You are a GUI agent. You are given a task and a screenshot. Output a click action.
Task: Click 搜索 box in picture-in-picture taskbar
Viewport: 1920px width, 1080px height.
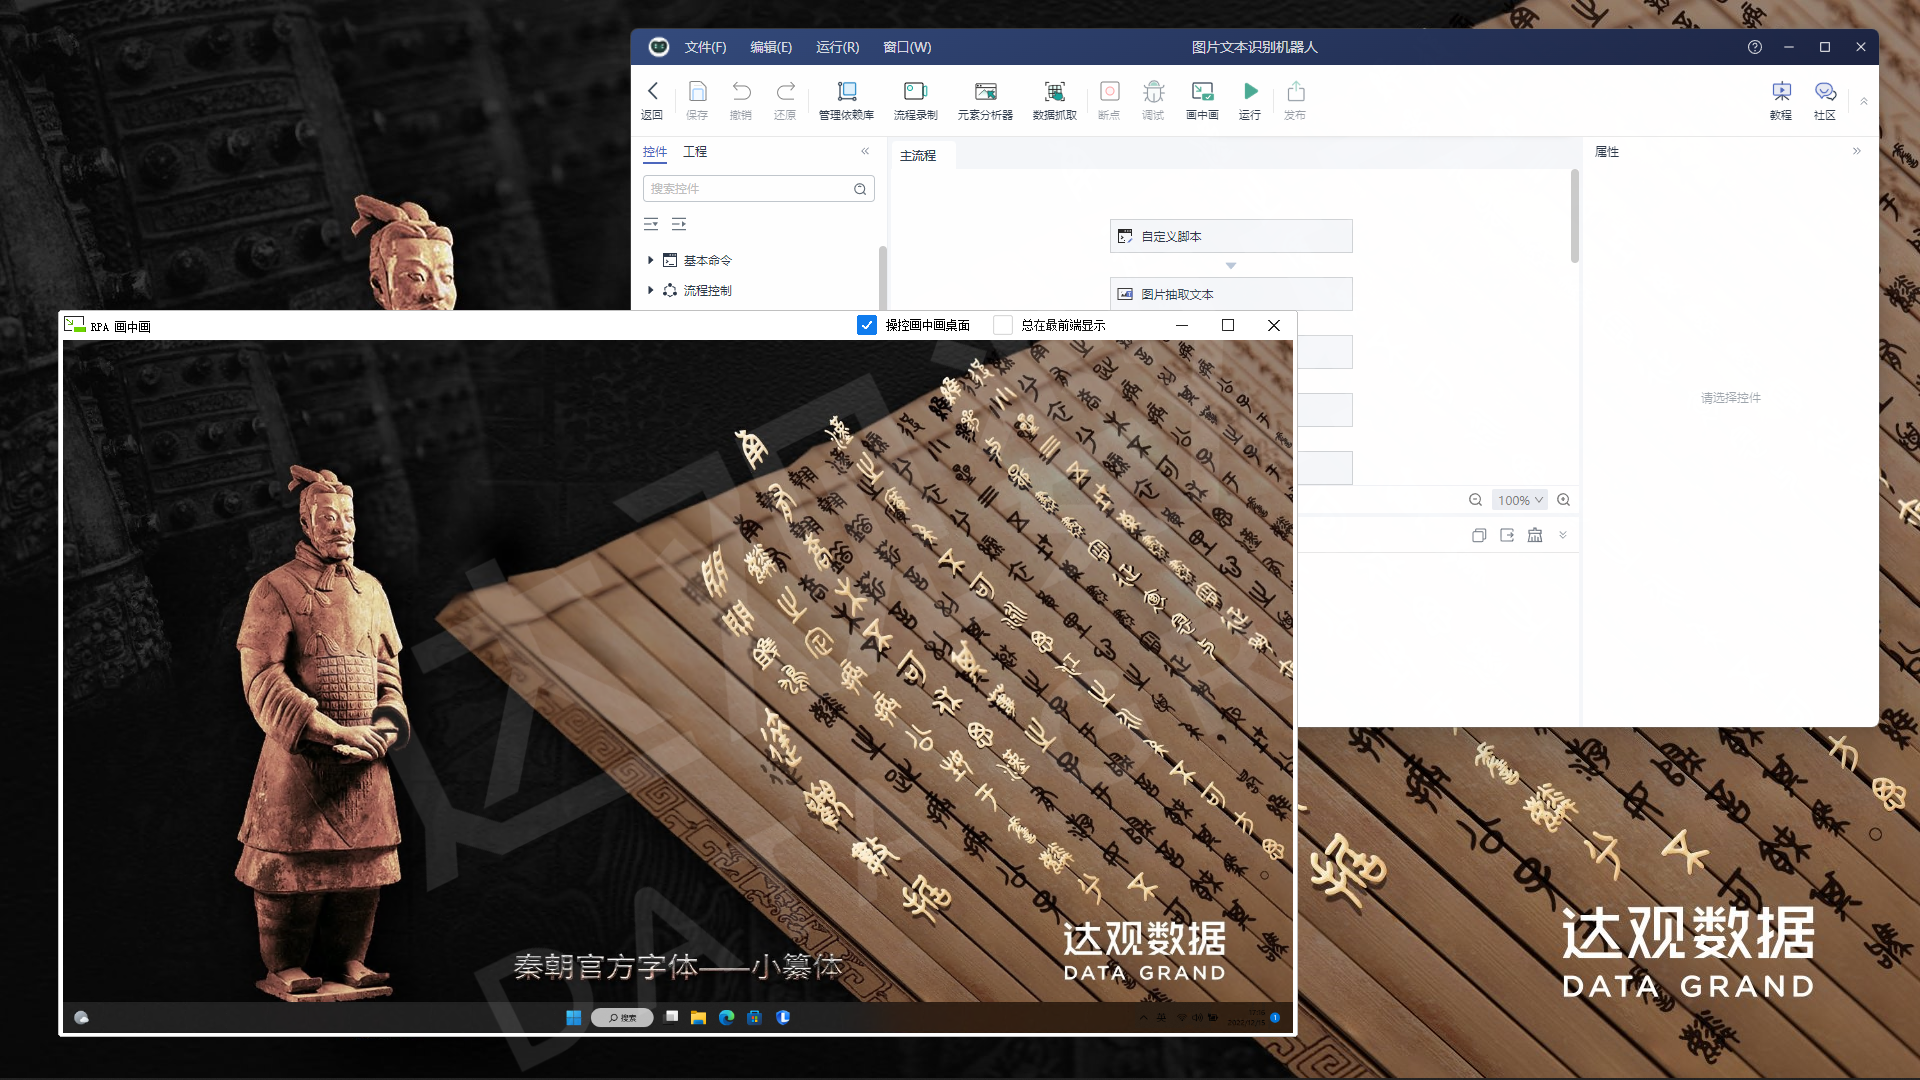622,1018
